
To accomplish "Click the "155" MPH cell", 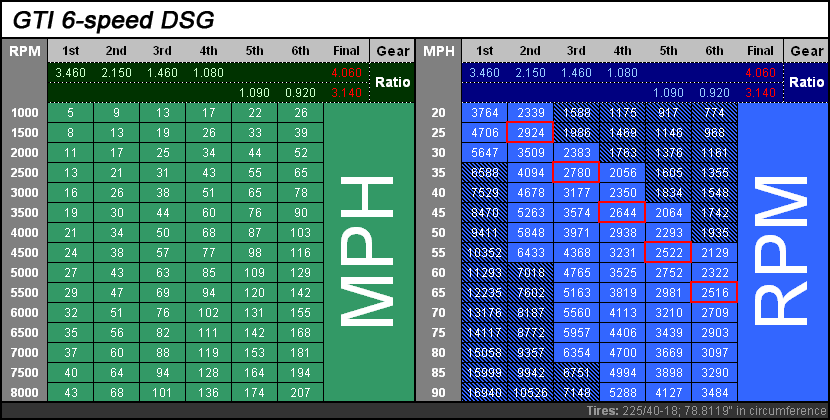I will pos(300,312).
